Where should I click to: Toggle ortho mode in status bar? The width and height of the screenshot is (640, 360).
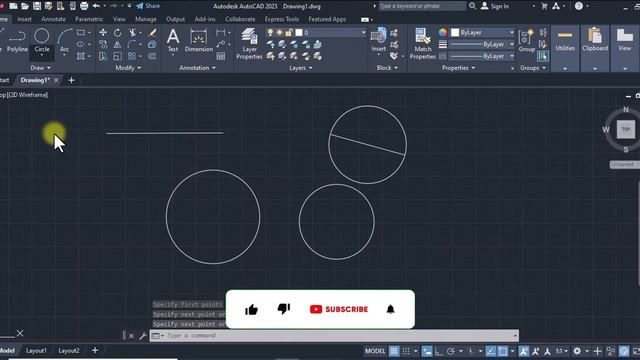(x=439, y=351)
